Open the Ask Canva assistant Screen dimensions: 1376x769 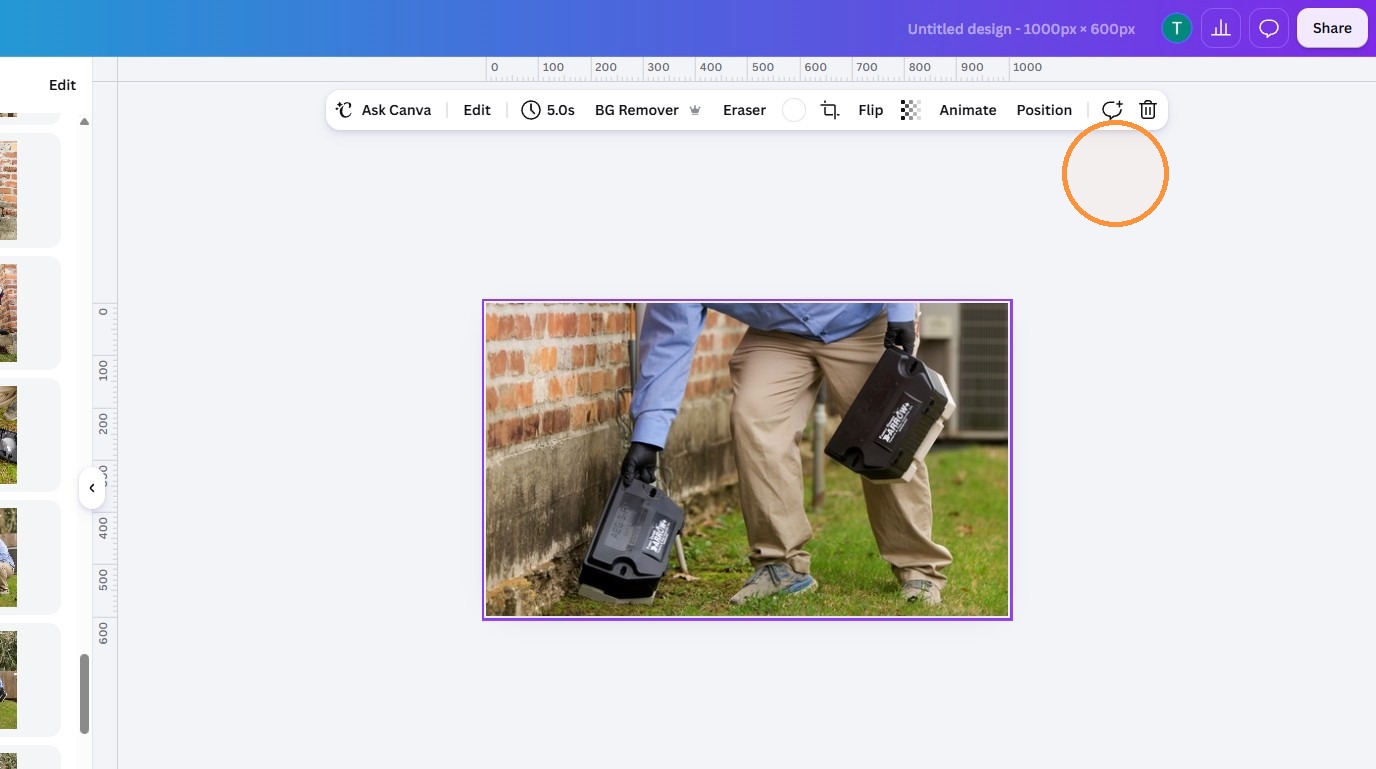[x=384, y=110]
